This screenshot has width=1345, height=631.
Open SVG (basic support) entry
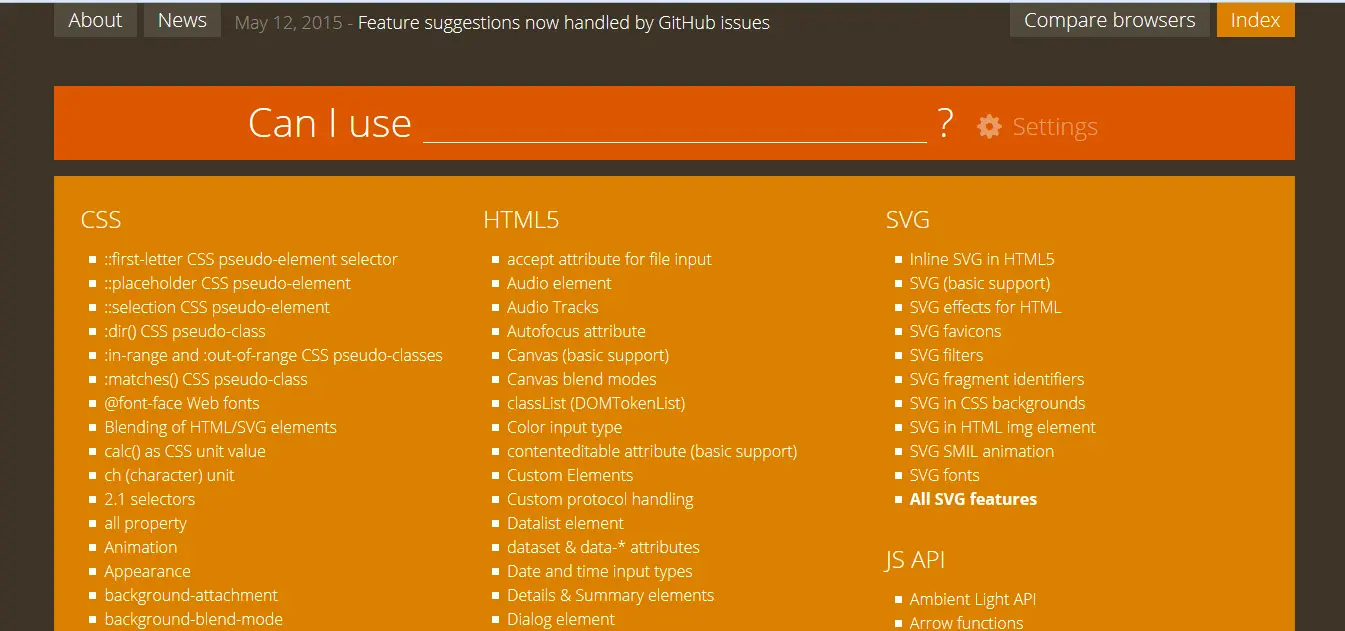tap(980, 283)
